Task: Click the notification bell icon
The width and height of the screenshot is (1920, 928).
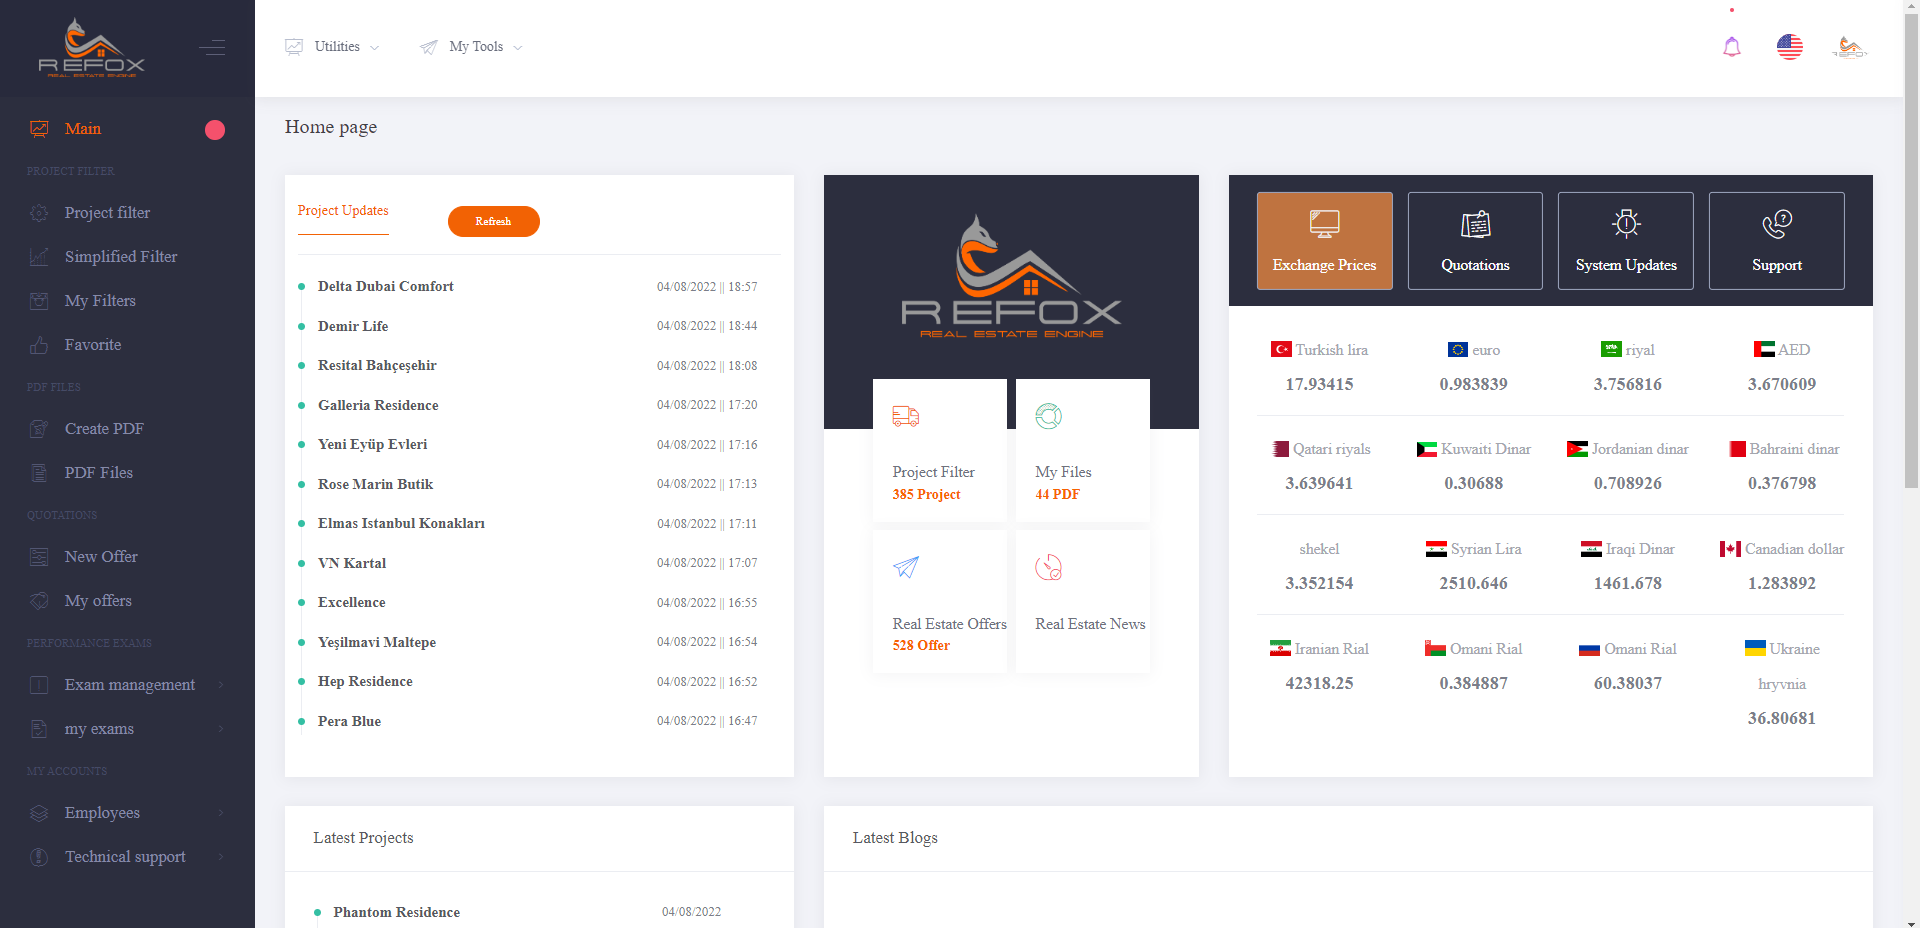Action: (x=1733, y=47)
